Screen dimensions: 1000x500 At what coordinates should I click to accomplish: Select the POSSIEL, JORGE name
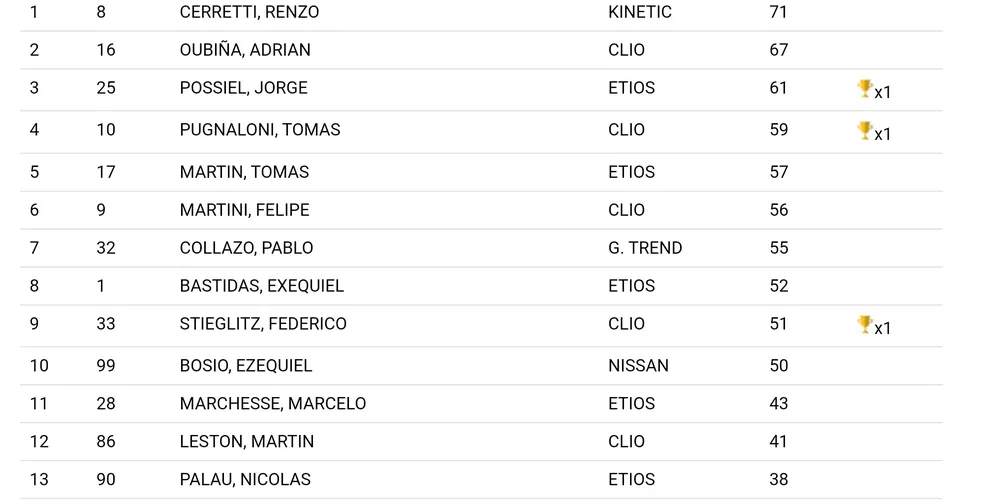click(x=243, y=88)
